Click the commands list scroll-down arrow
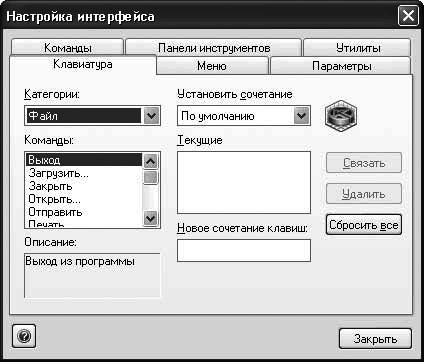Screen dimensions: 424x362 coord(150,218)
